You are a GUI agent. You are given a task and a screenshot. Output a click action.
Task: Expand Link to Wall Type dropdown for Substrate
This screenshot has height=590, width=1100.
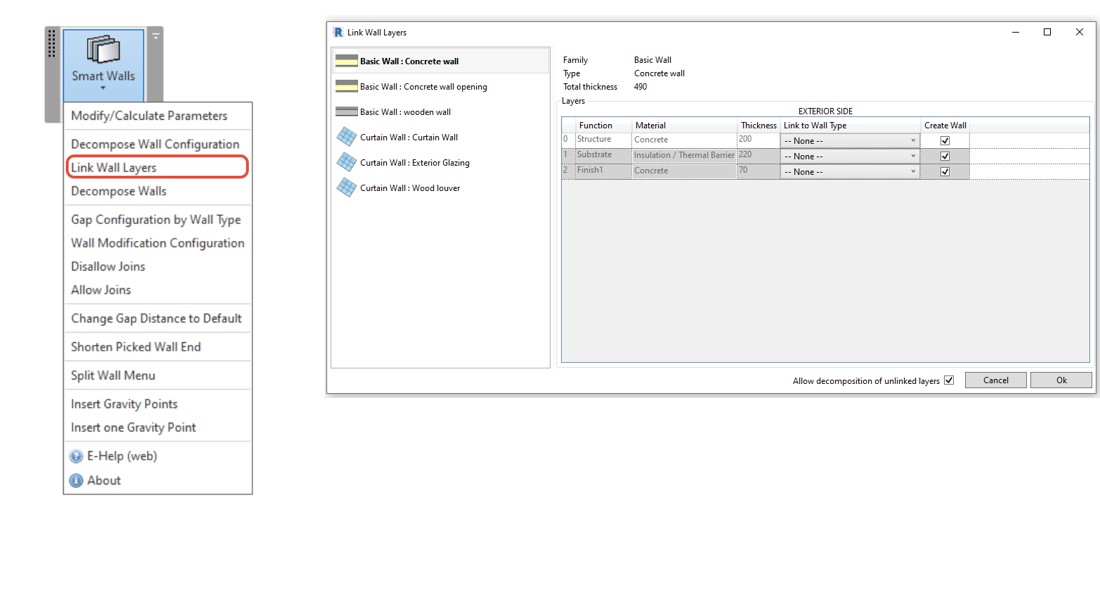(x=849, y=156)
